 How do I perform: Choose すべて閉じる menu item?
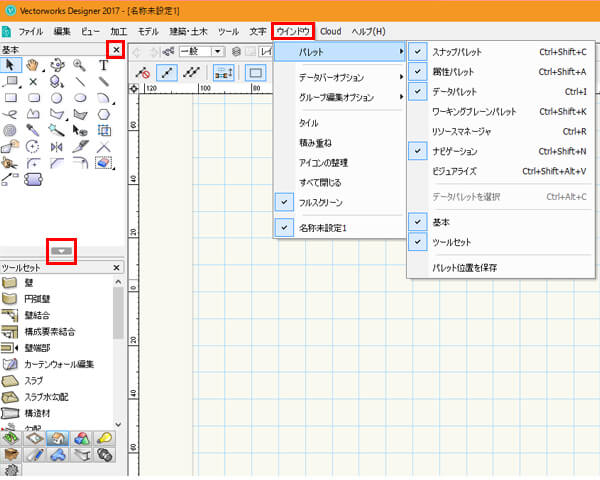click(339, 183)
